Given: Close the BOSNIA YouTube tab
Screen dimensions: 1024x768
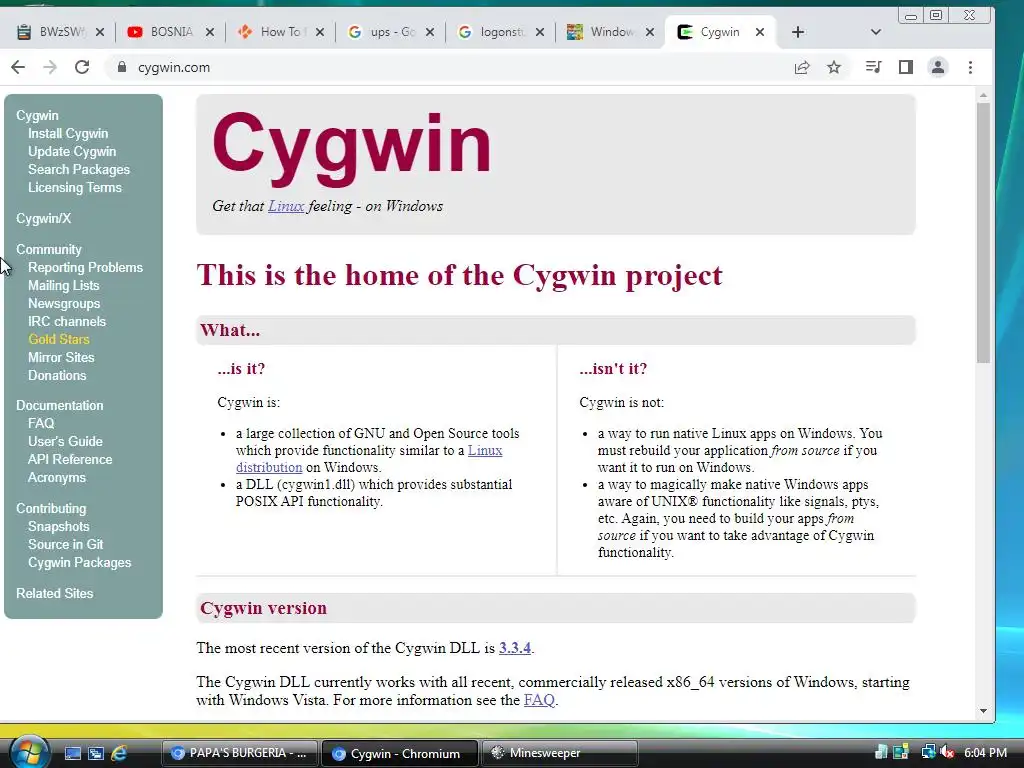Looking at the screenshot, I should click(210, 32).
